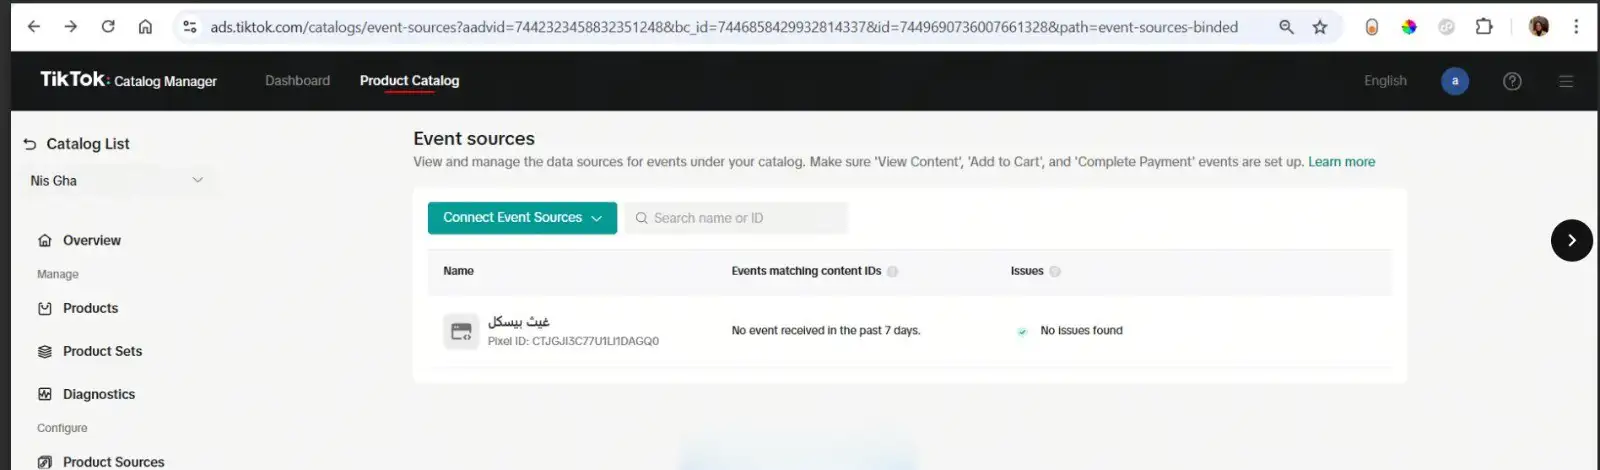Bookmark this page with the star icon

1320,27
